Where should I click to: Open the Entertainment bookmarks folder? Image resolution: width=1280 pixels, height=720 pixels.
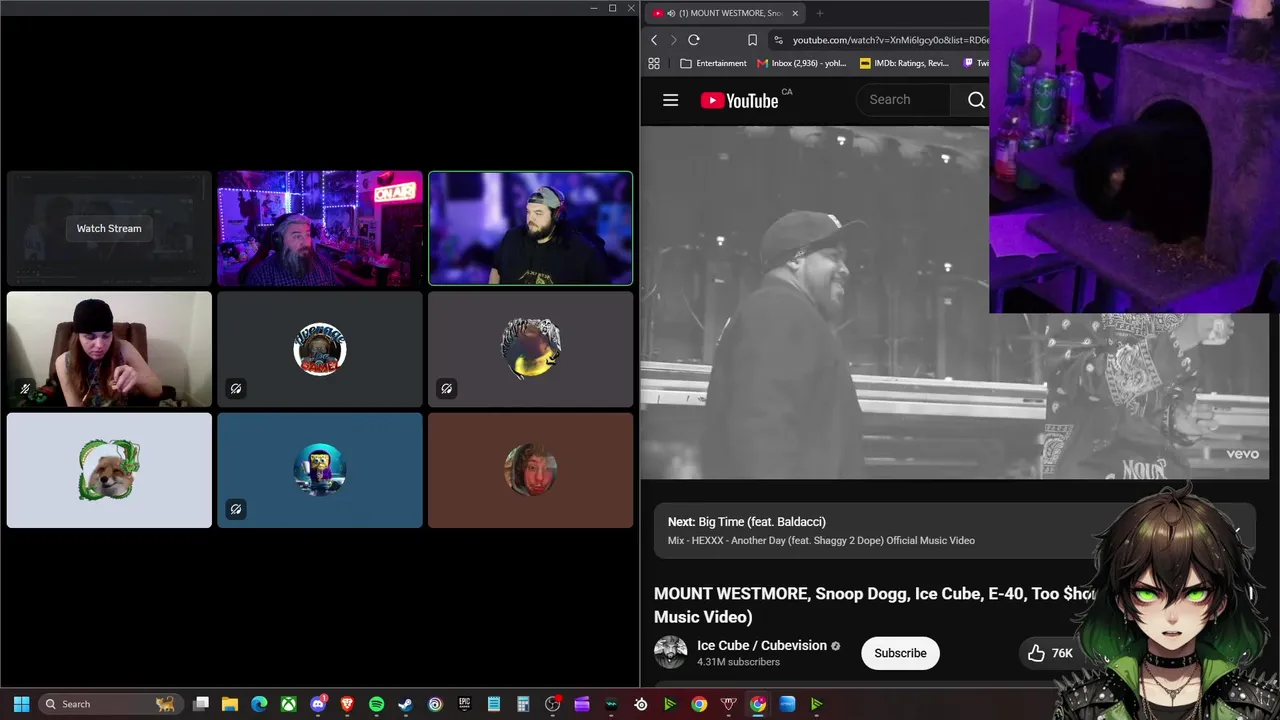pyautogui.click(x=713, y=63)
